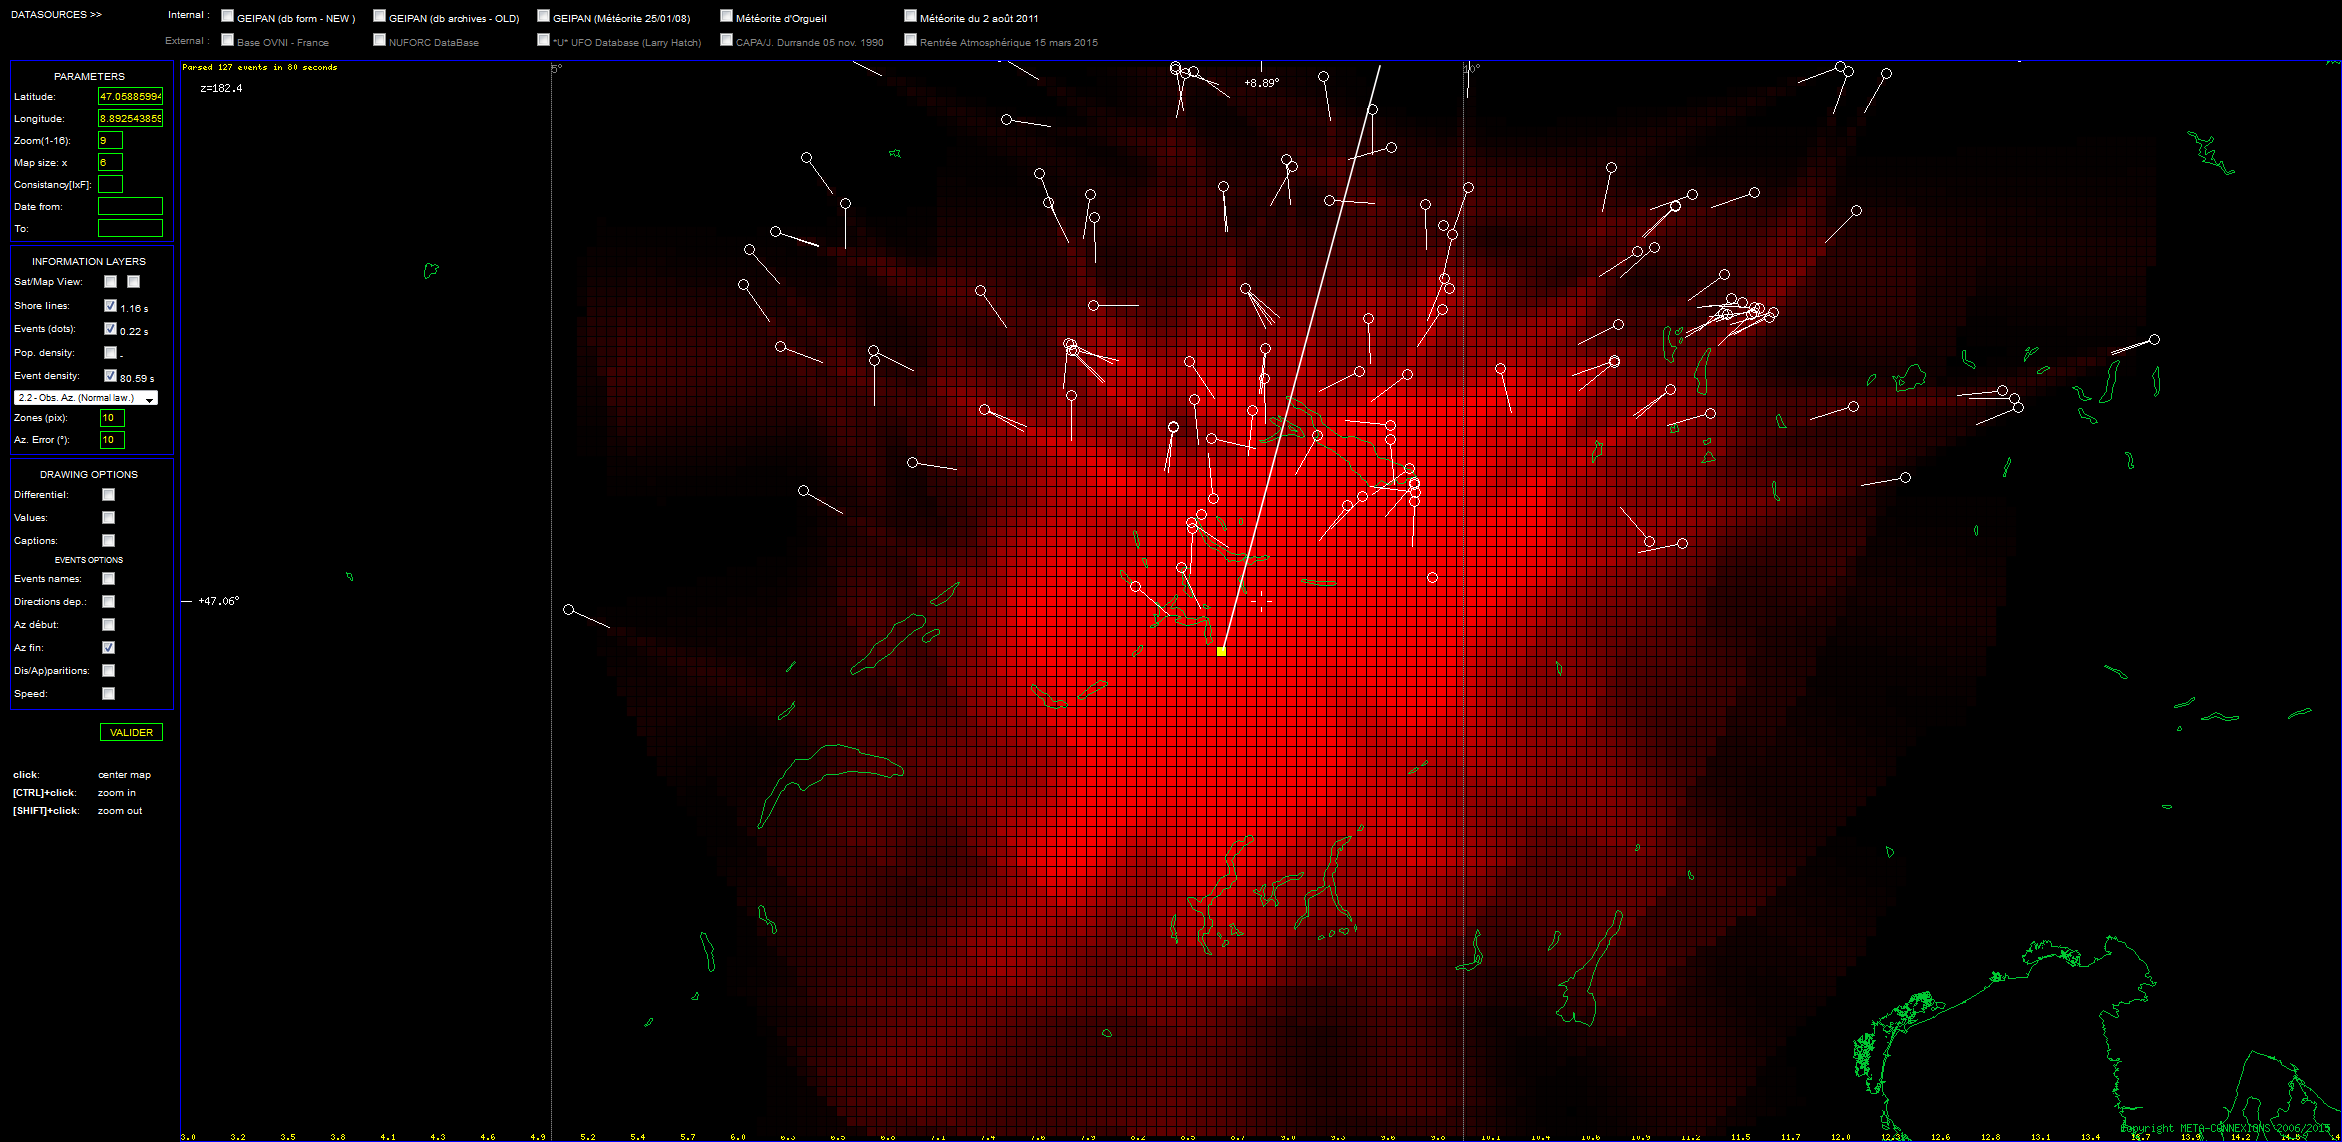Click the yellow square marker on map
The width and height of the screenshot is (2342, 1142).
(1221, 651)
